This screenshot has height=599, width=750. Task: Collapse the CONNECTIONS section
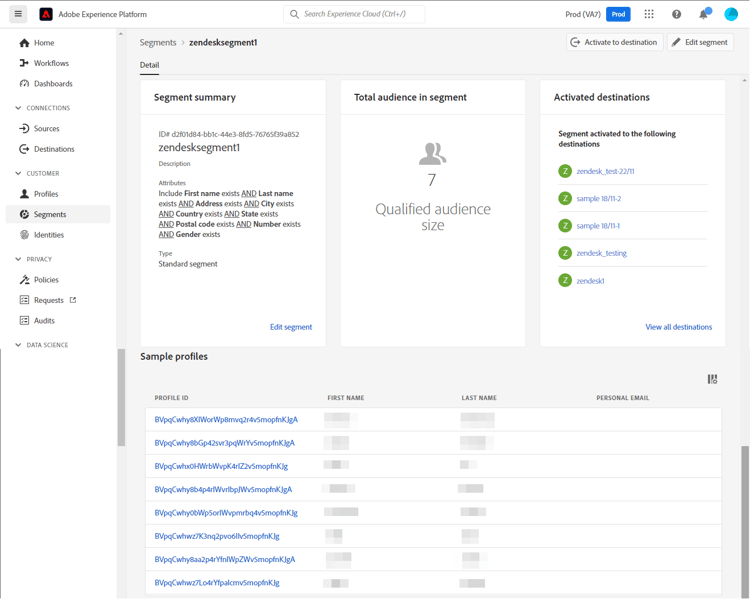click(x=18, y=108)
